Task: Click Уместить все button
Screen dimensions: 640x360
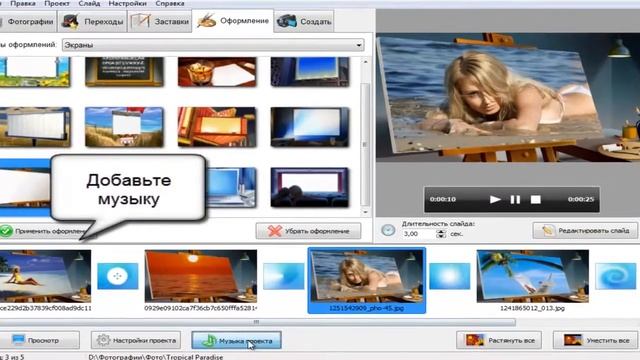Action: [x=596, y=340]
